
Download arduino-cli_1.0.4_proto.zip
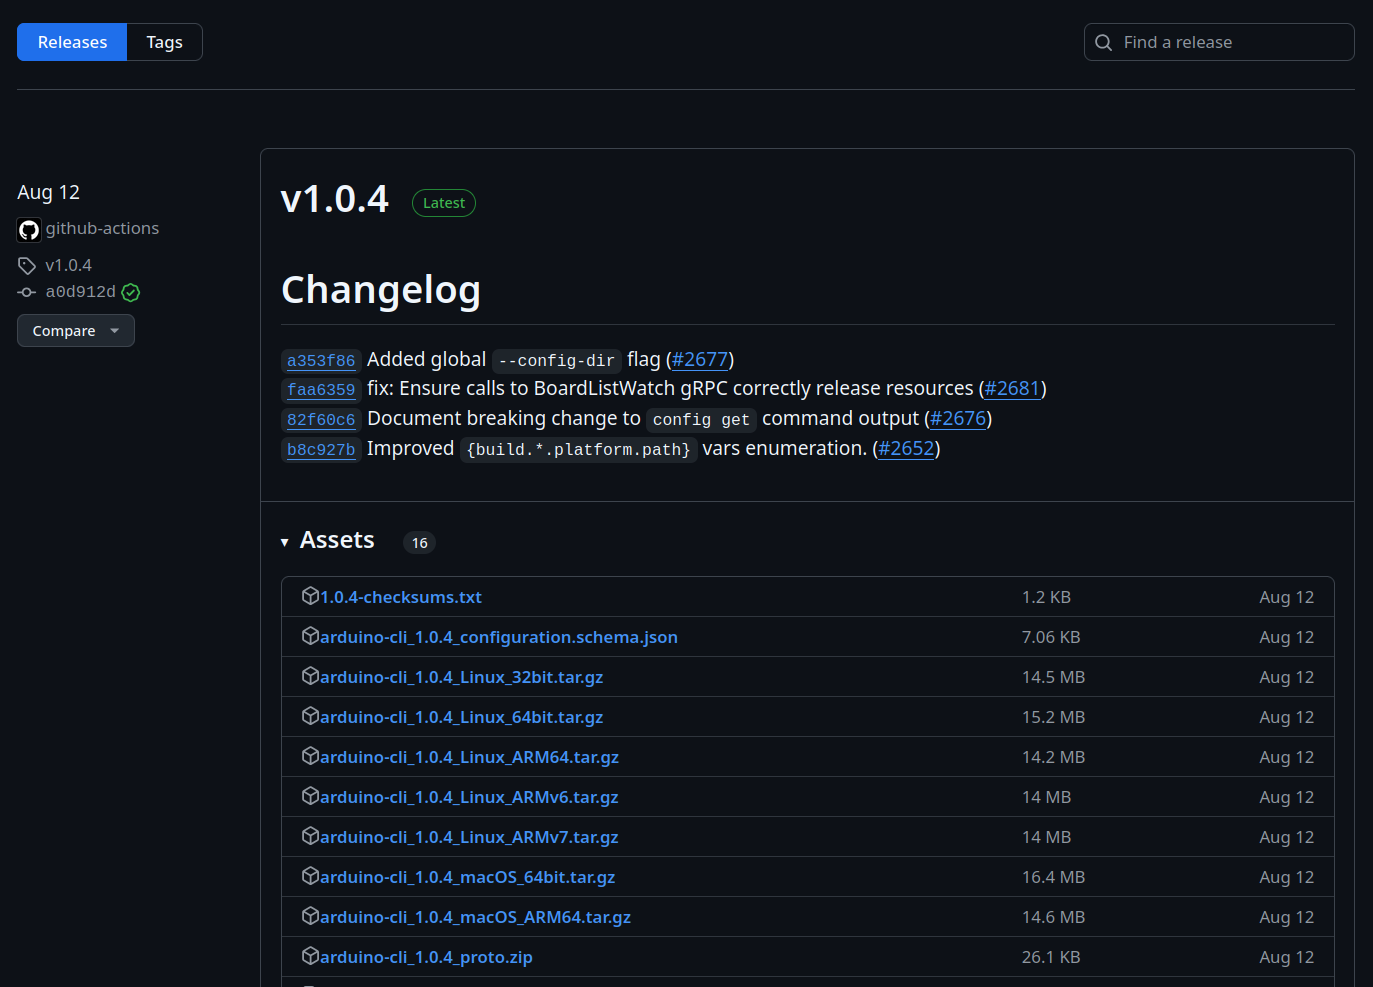tap(426, 957)
